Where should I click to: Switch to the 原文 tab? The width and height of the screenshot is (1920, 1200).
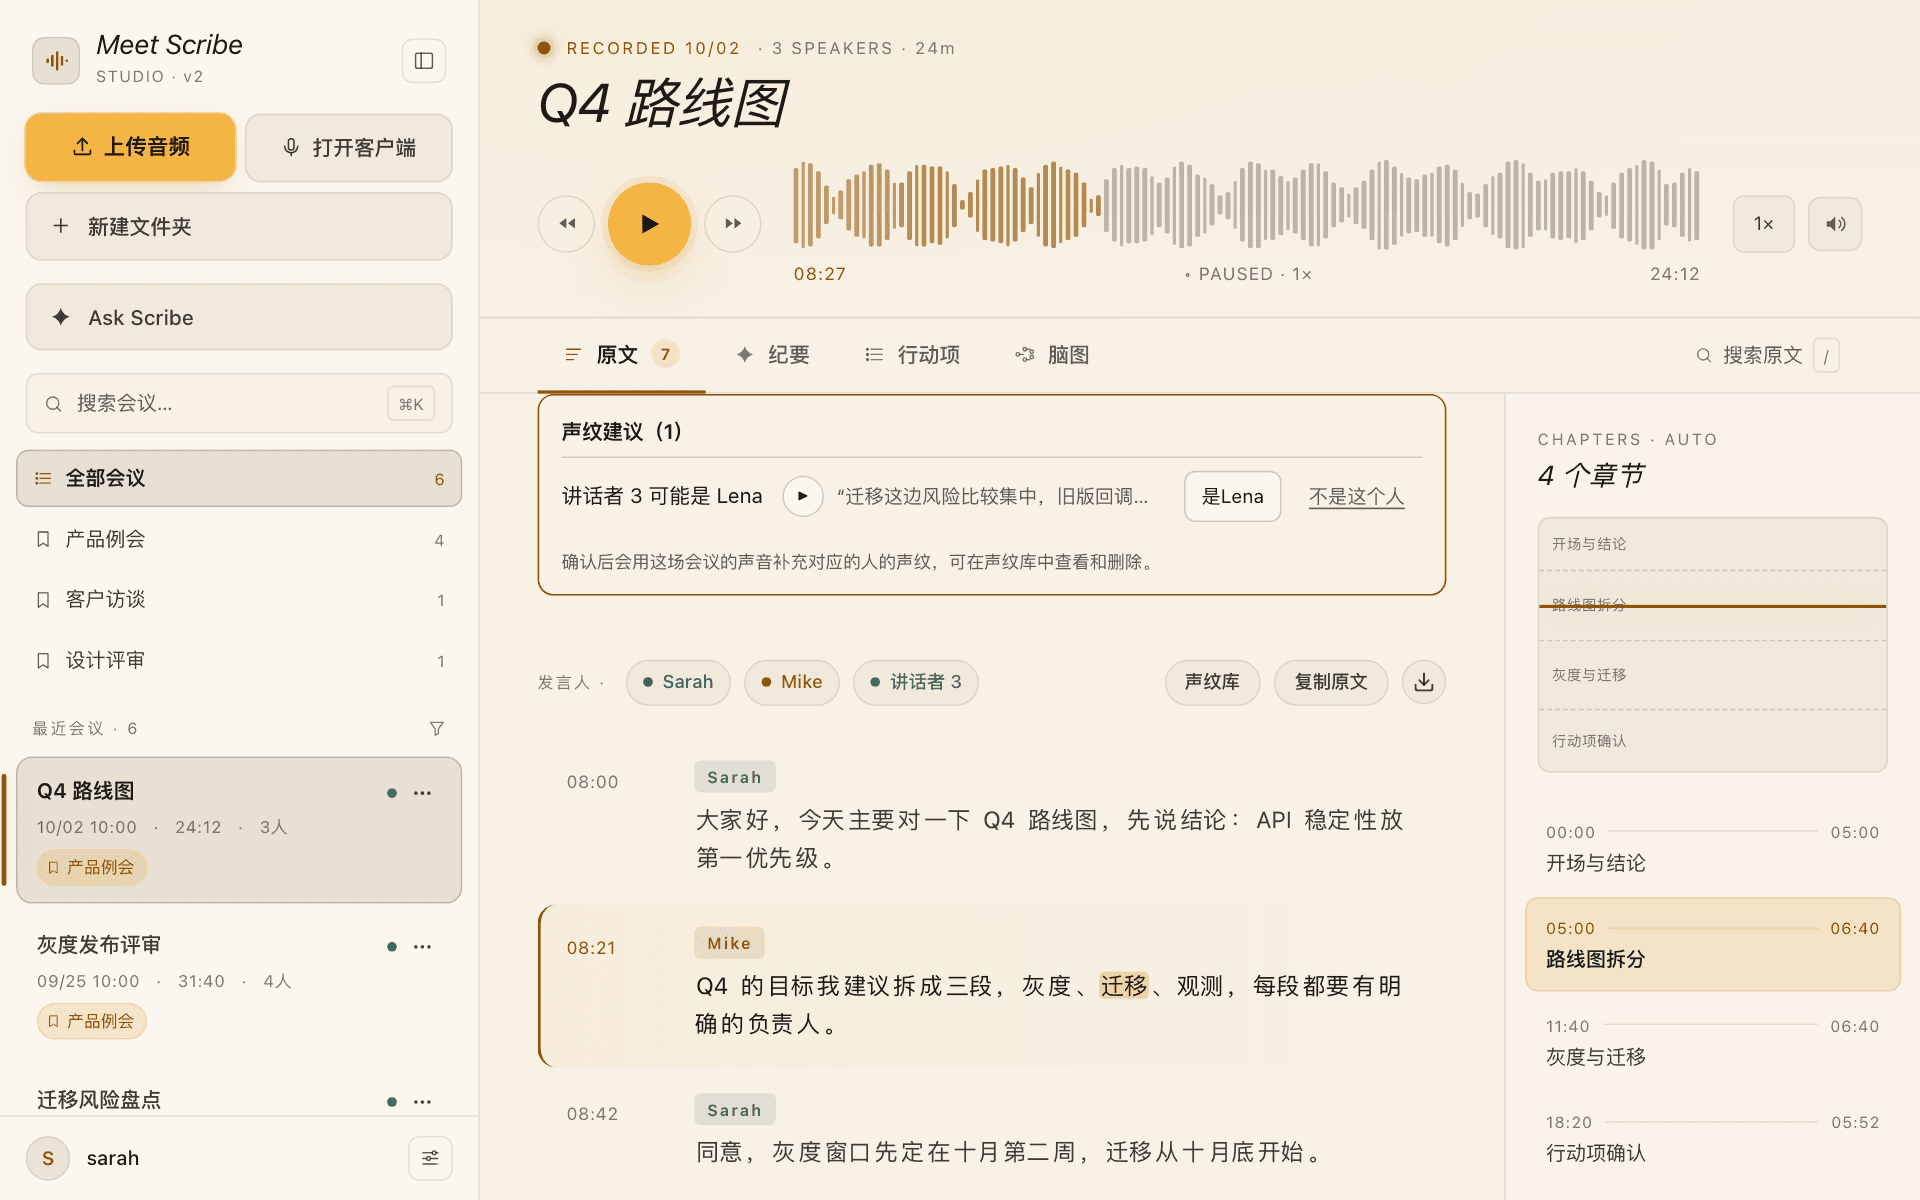(621, 355)
